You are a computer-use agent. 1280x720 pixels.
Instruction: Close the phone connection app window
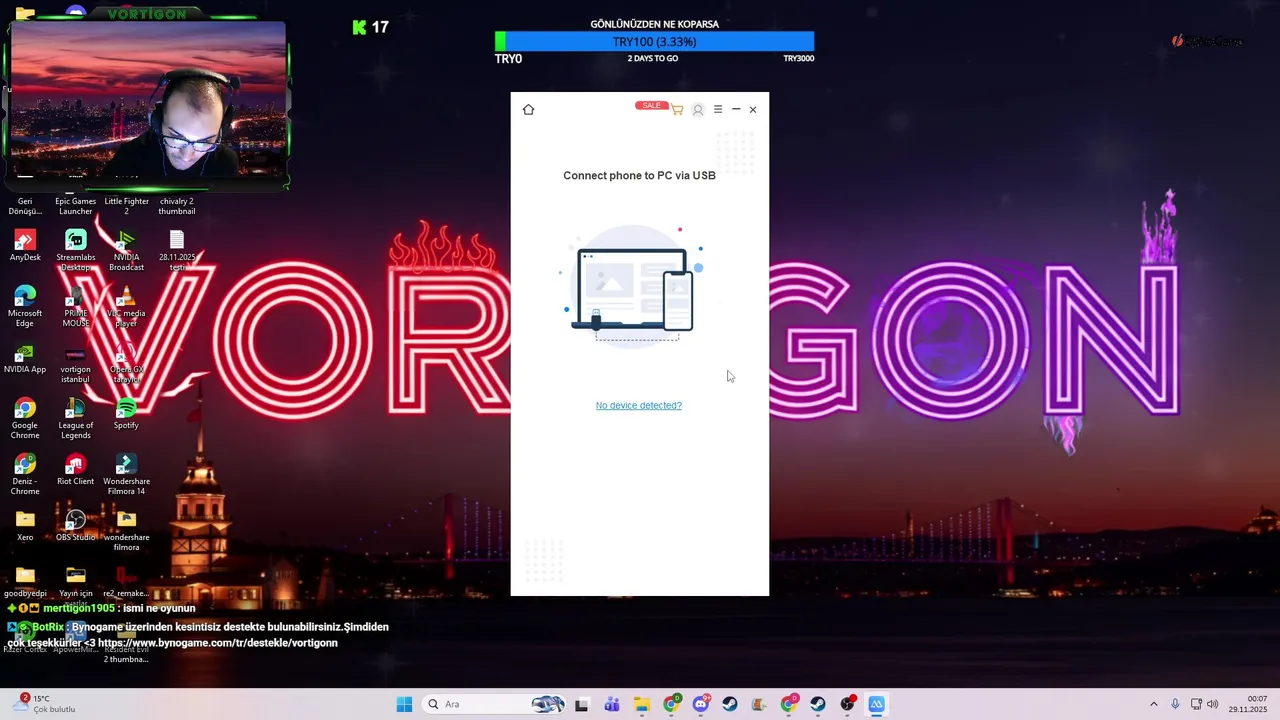(x=753, y=109)
